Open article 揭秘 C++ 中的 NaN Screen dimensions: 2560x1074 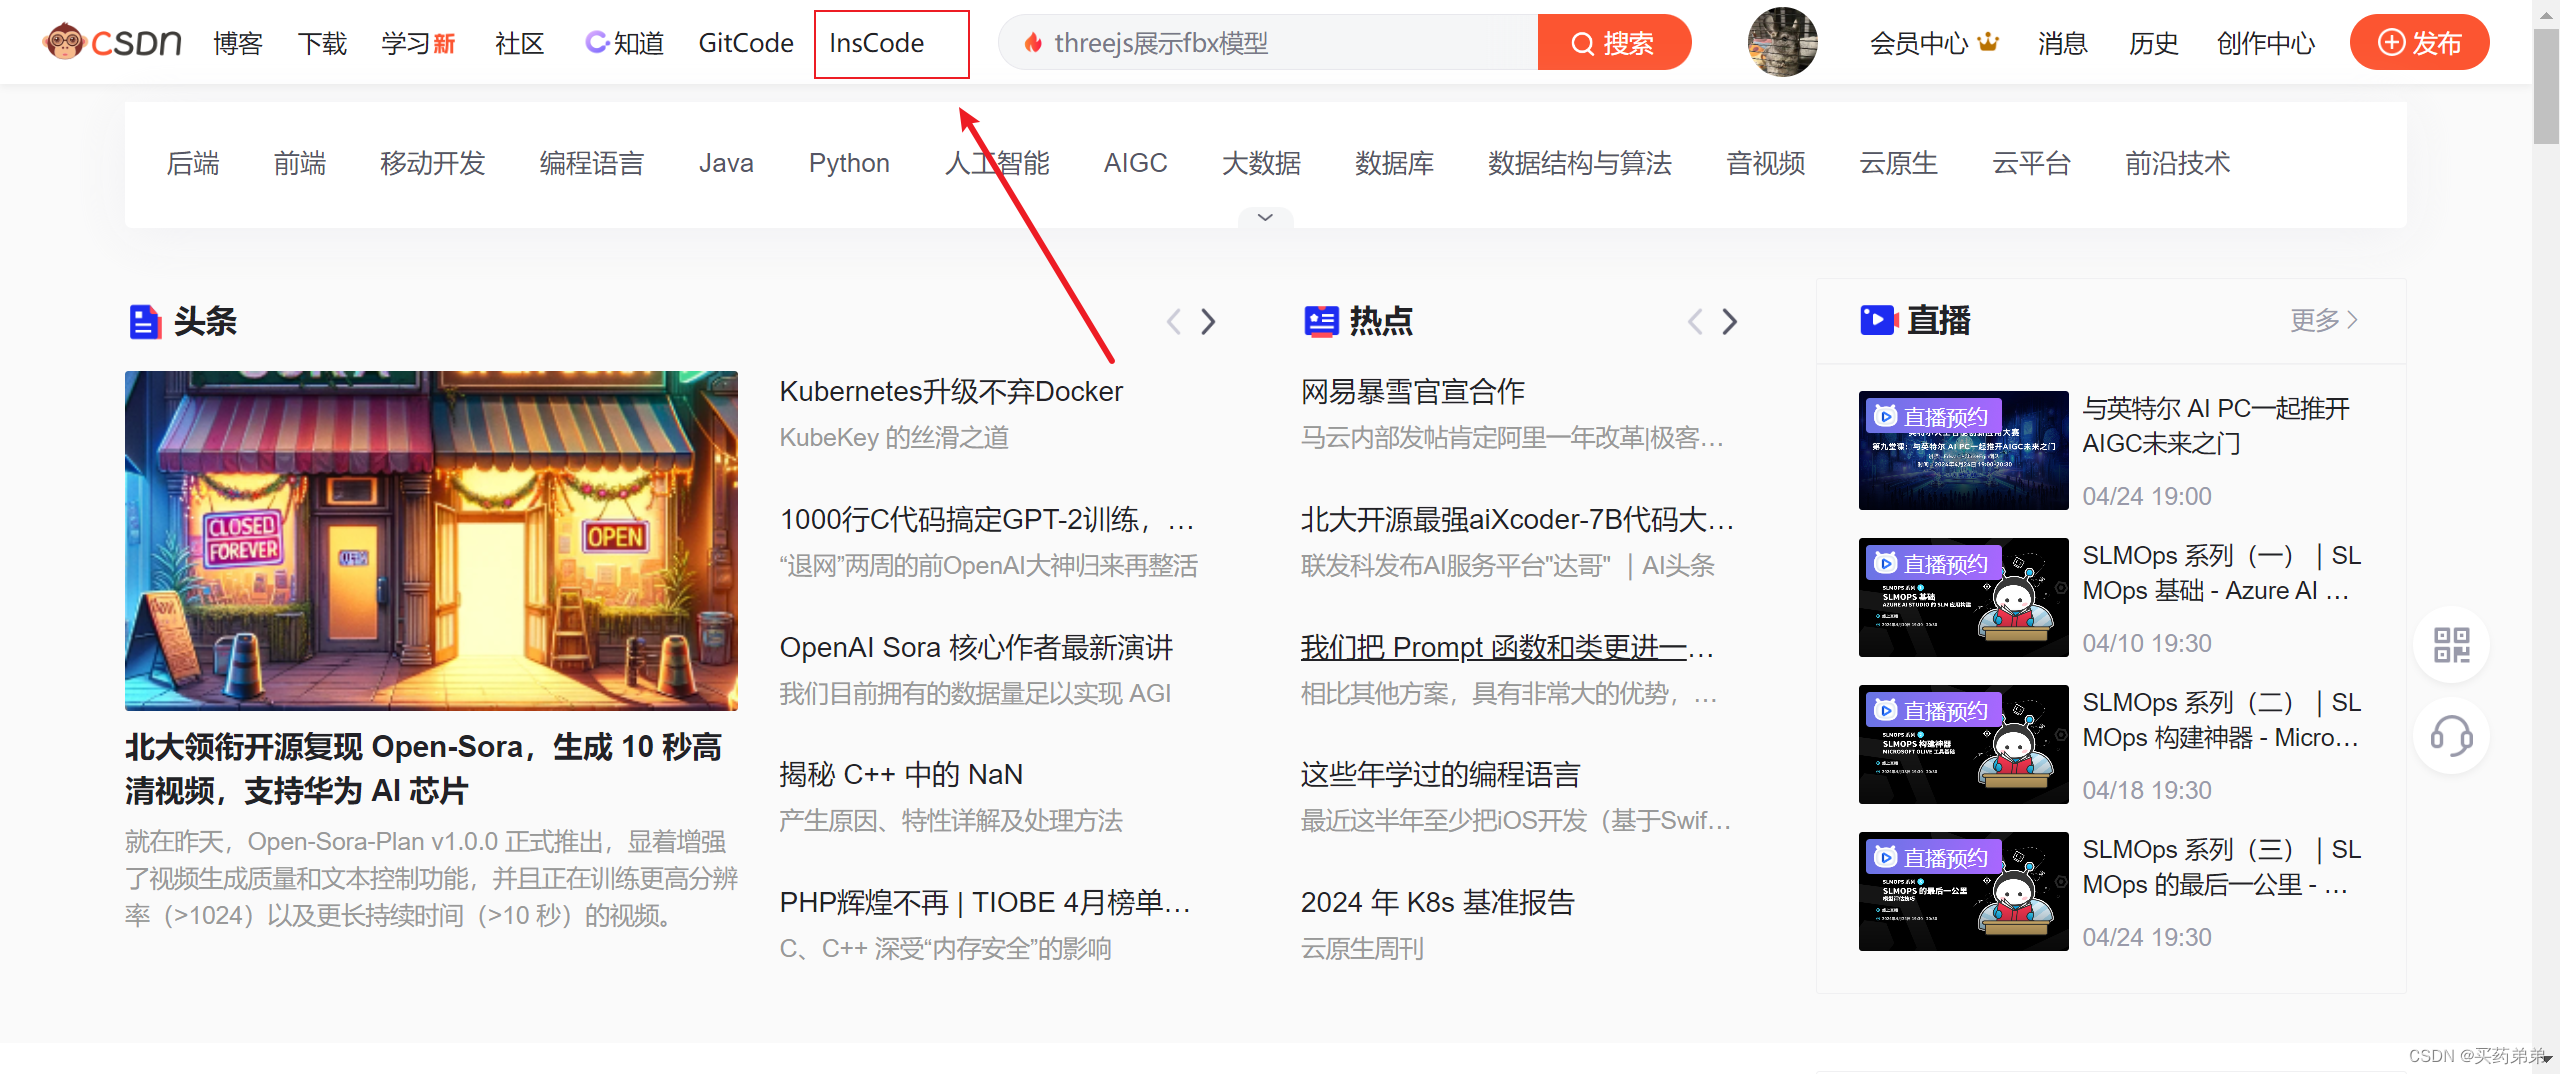(x=901, y=774)
